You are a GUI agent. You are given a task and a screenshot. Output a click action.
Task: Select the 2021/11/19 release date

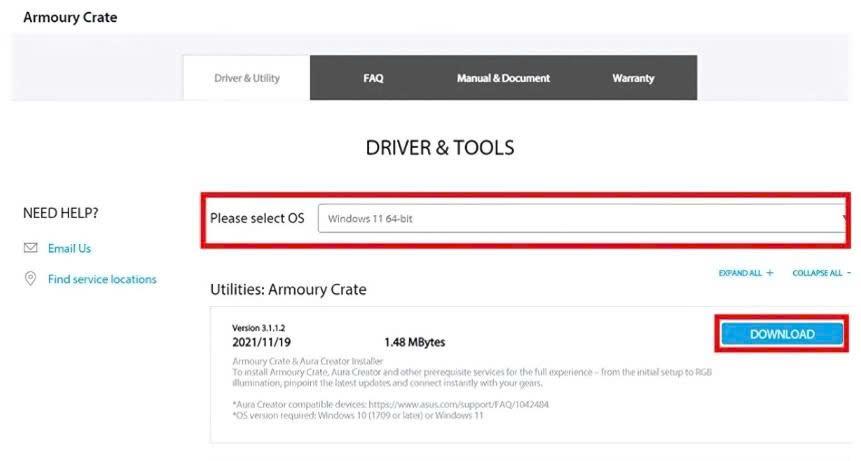click(261, 342)
